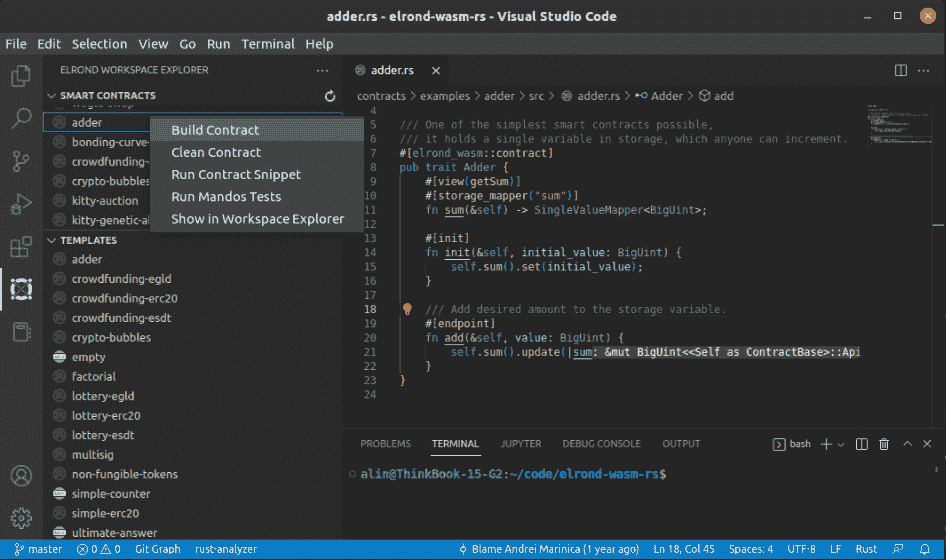The width and height of the screenshot is (946, 560).
Task: Open editor more actions menu
Action: 923,71
